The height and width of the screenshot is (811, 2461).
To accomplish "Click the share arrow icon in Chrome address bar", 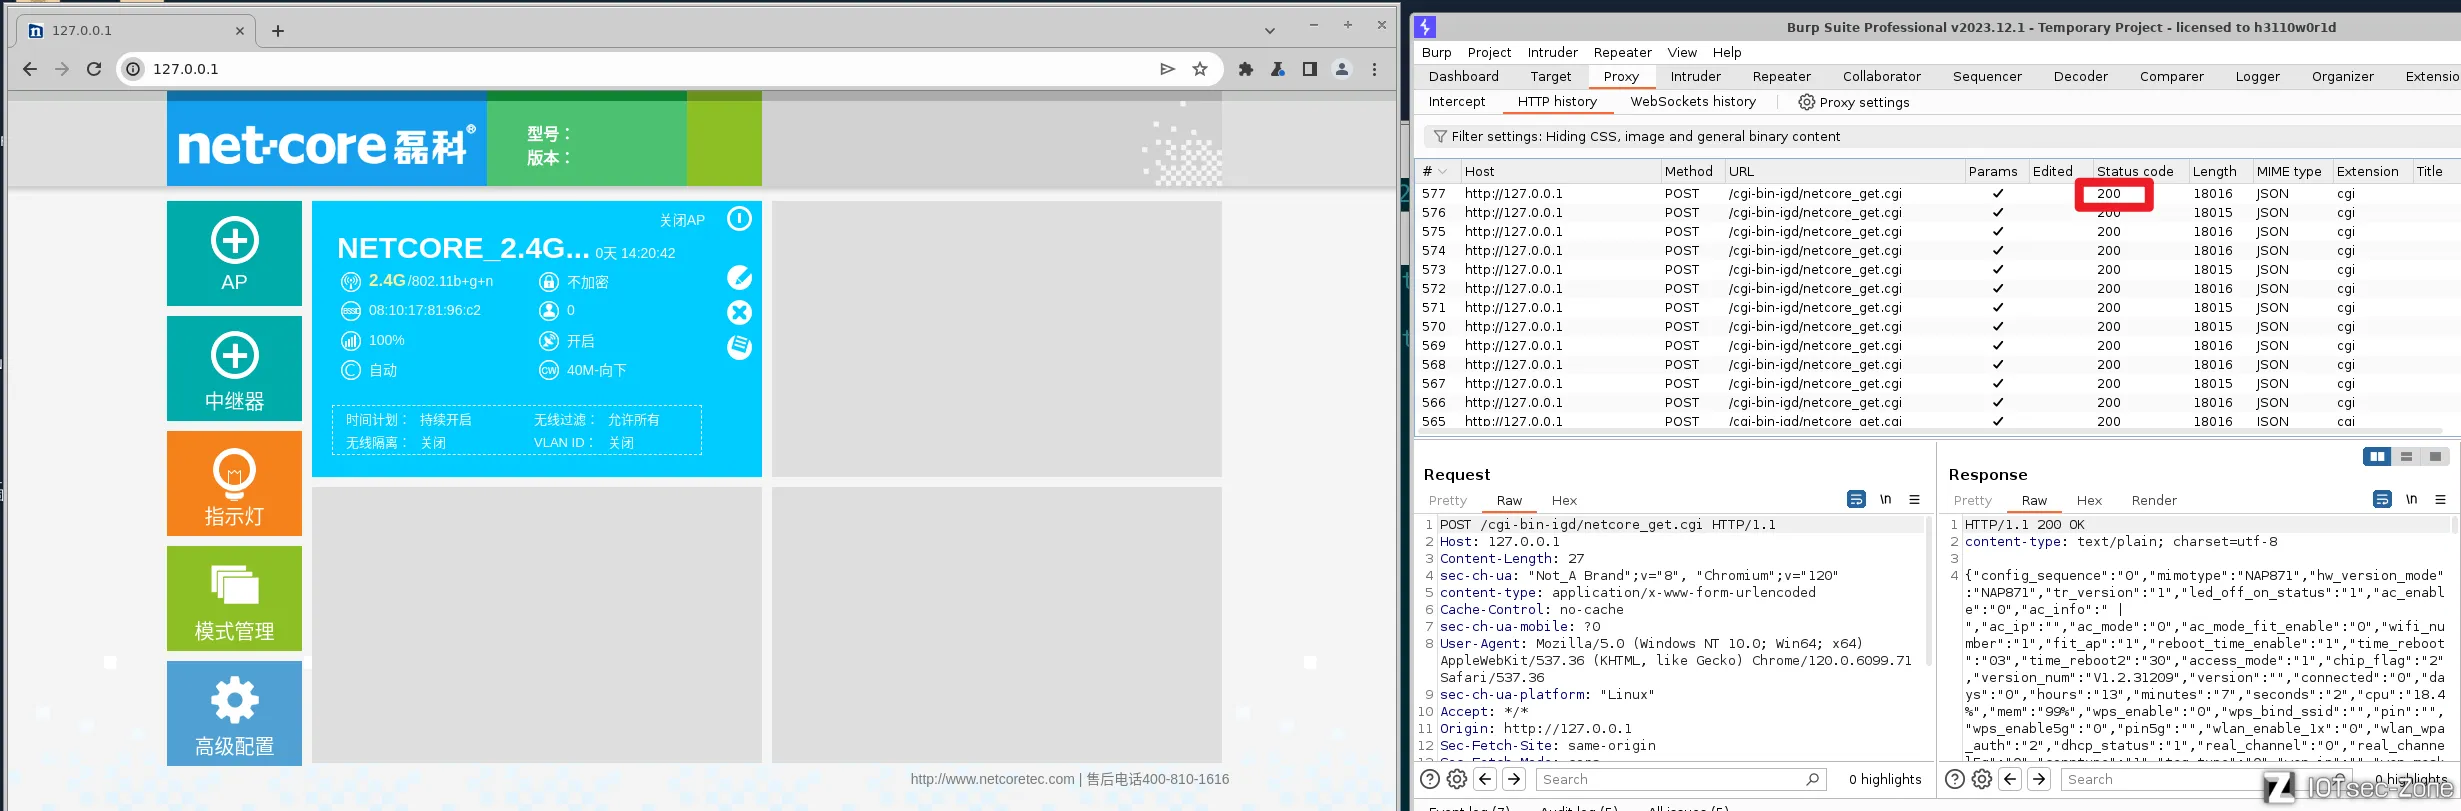I will [x=1167, y=69].
